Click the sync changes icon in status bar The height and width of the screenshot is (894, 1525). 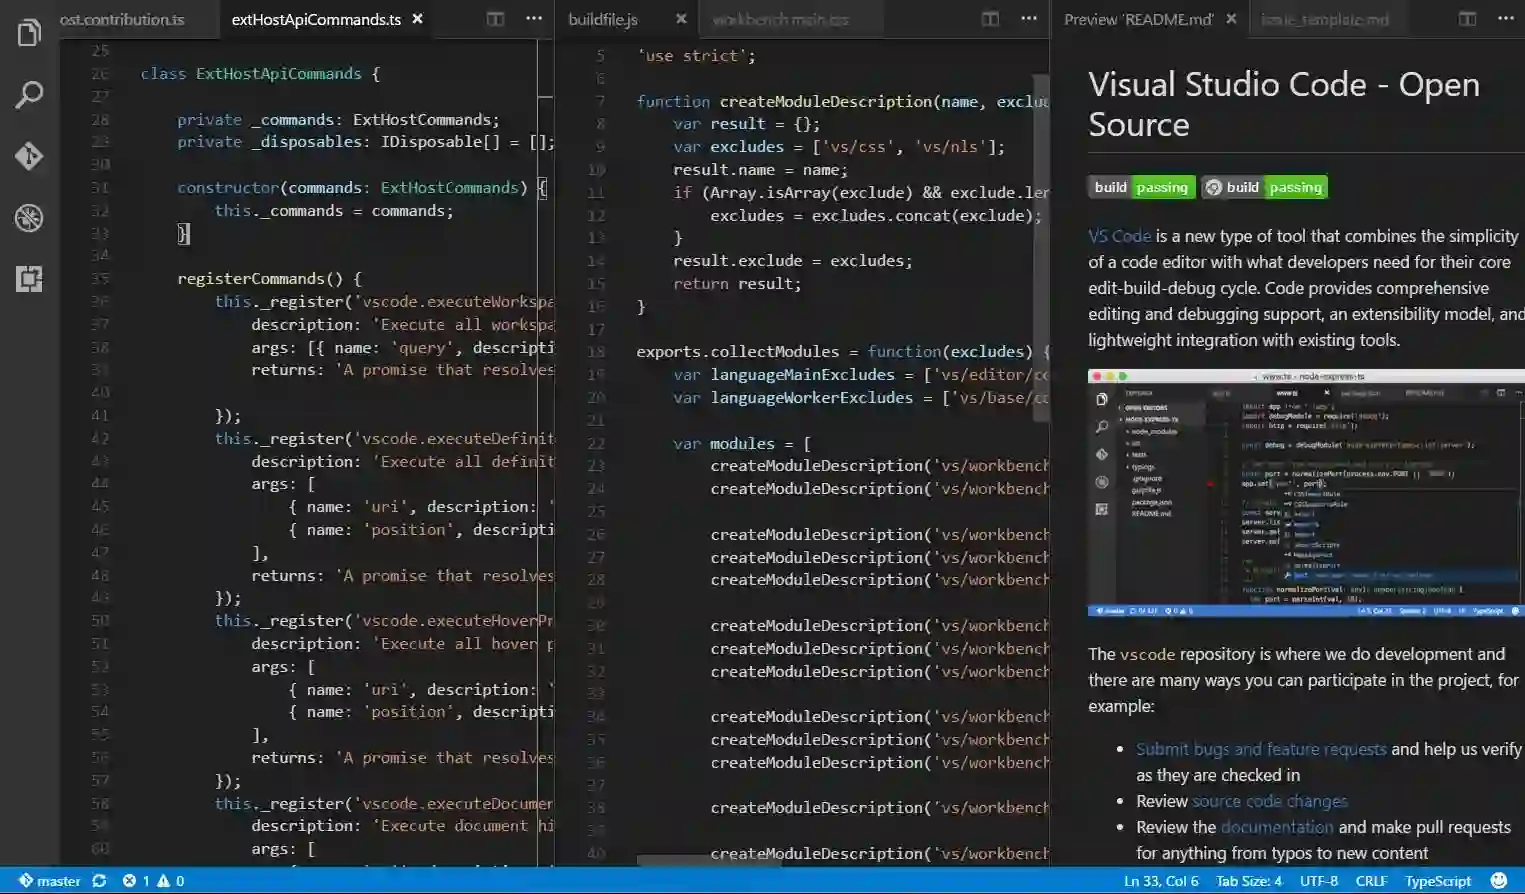coord(99,881)
